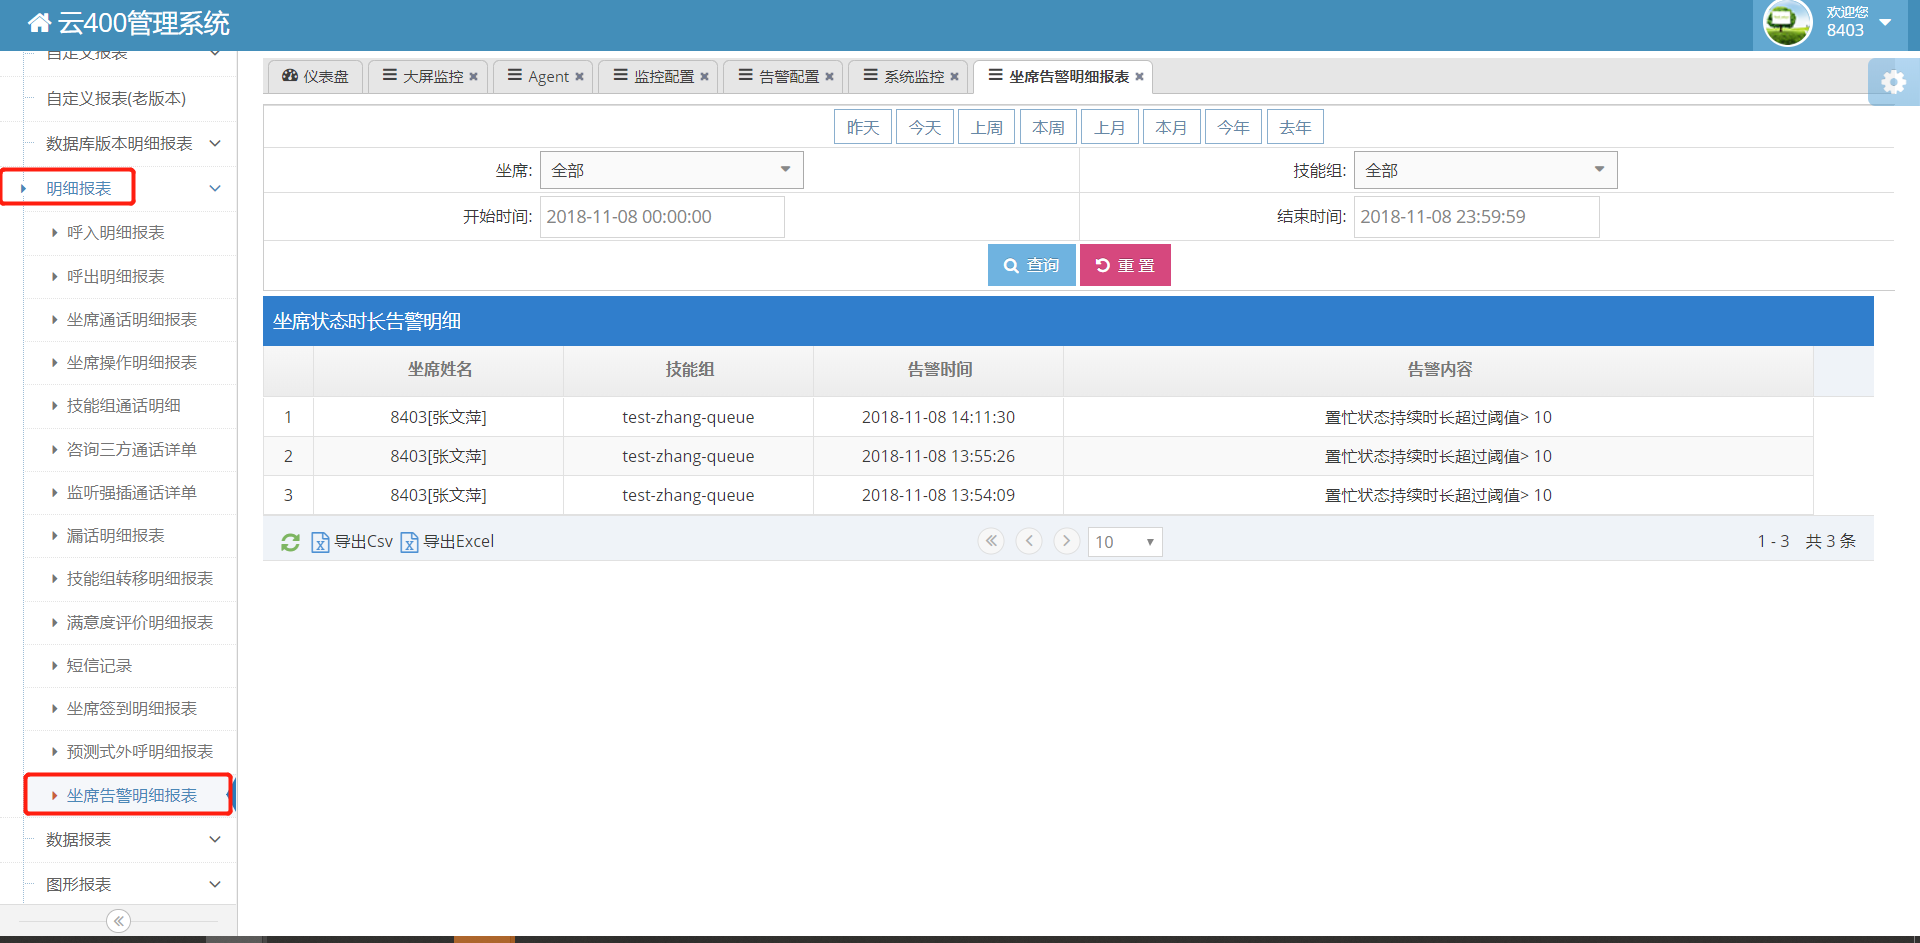The height and width of the screenshot is (943, 1920).
Task: Click alarm time 2018-11-08 13:55:26 cell
Action: pos(938,456)
